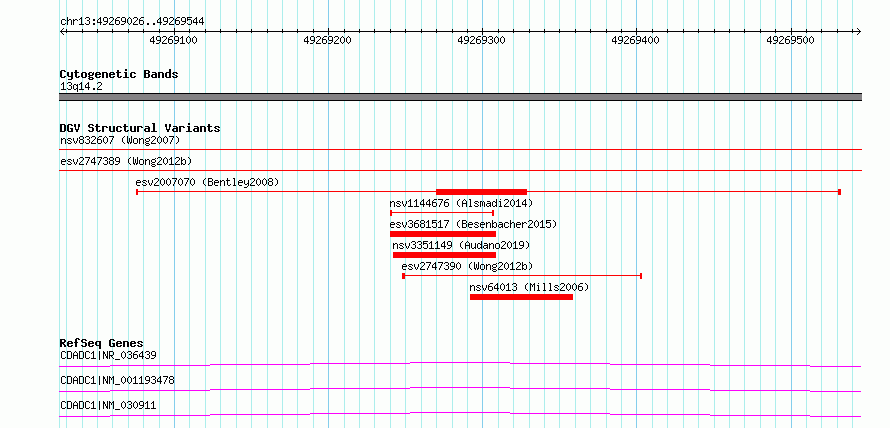Open variant nsv3351149 (Audano2019) label
Viewport: 890px width, 428px height.
(461, 245)
